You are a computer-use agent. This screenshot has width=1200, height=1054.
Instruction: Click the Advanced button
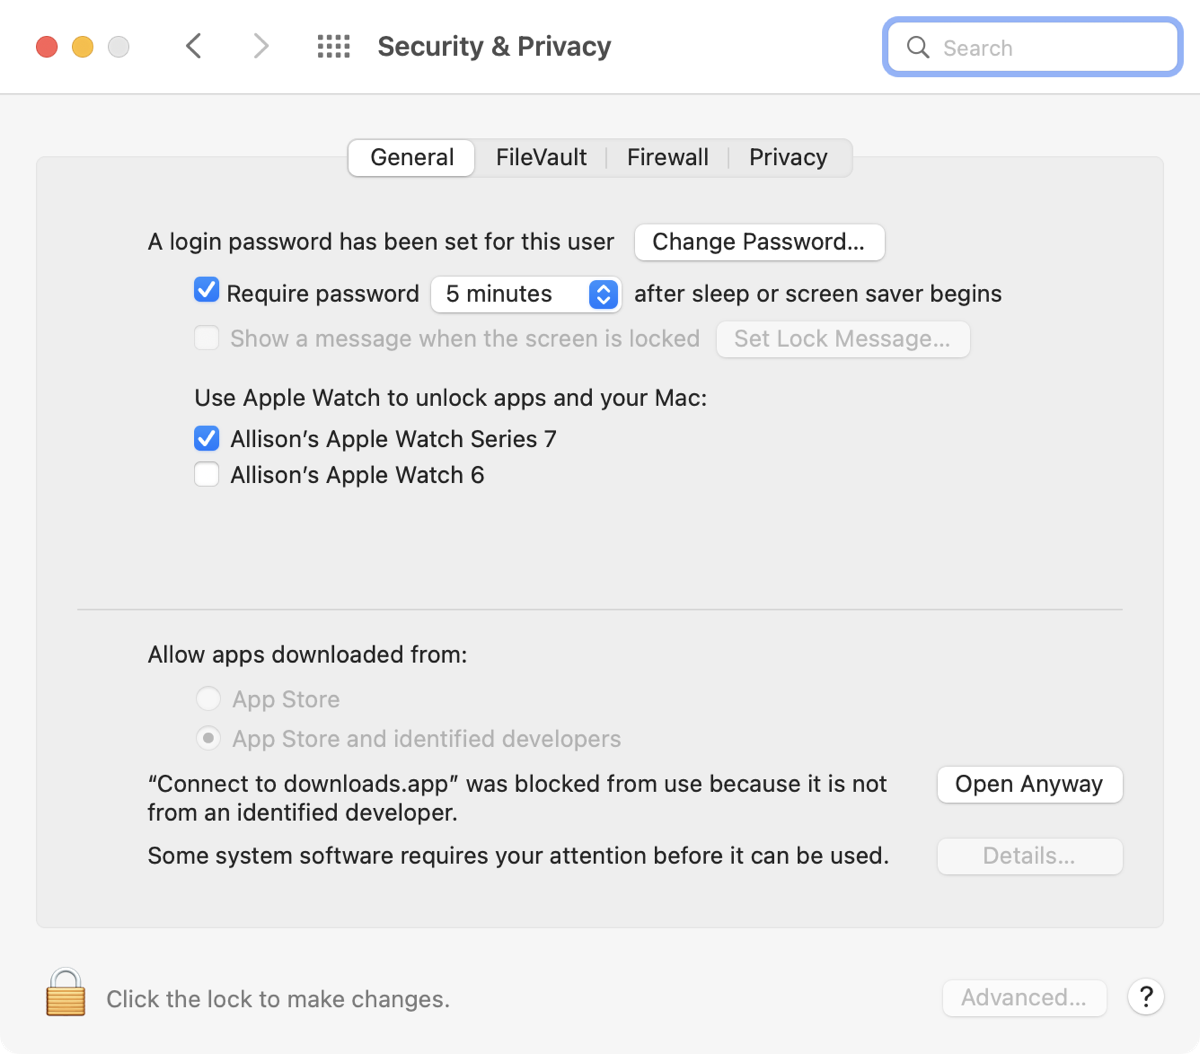(1023, 998)
